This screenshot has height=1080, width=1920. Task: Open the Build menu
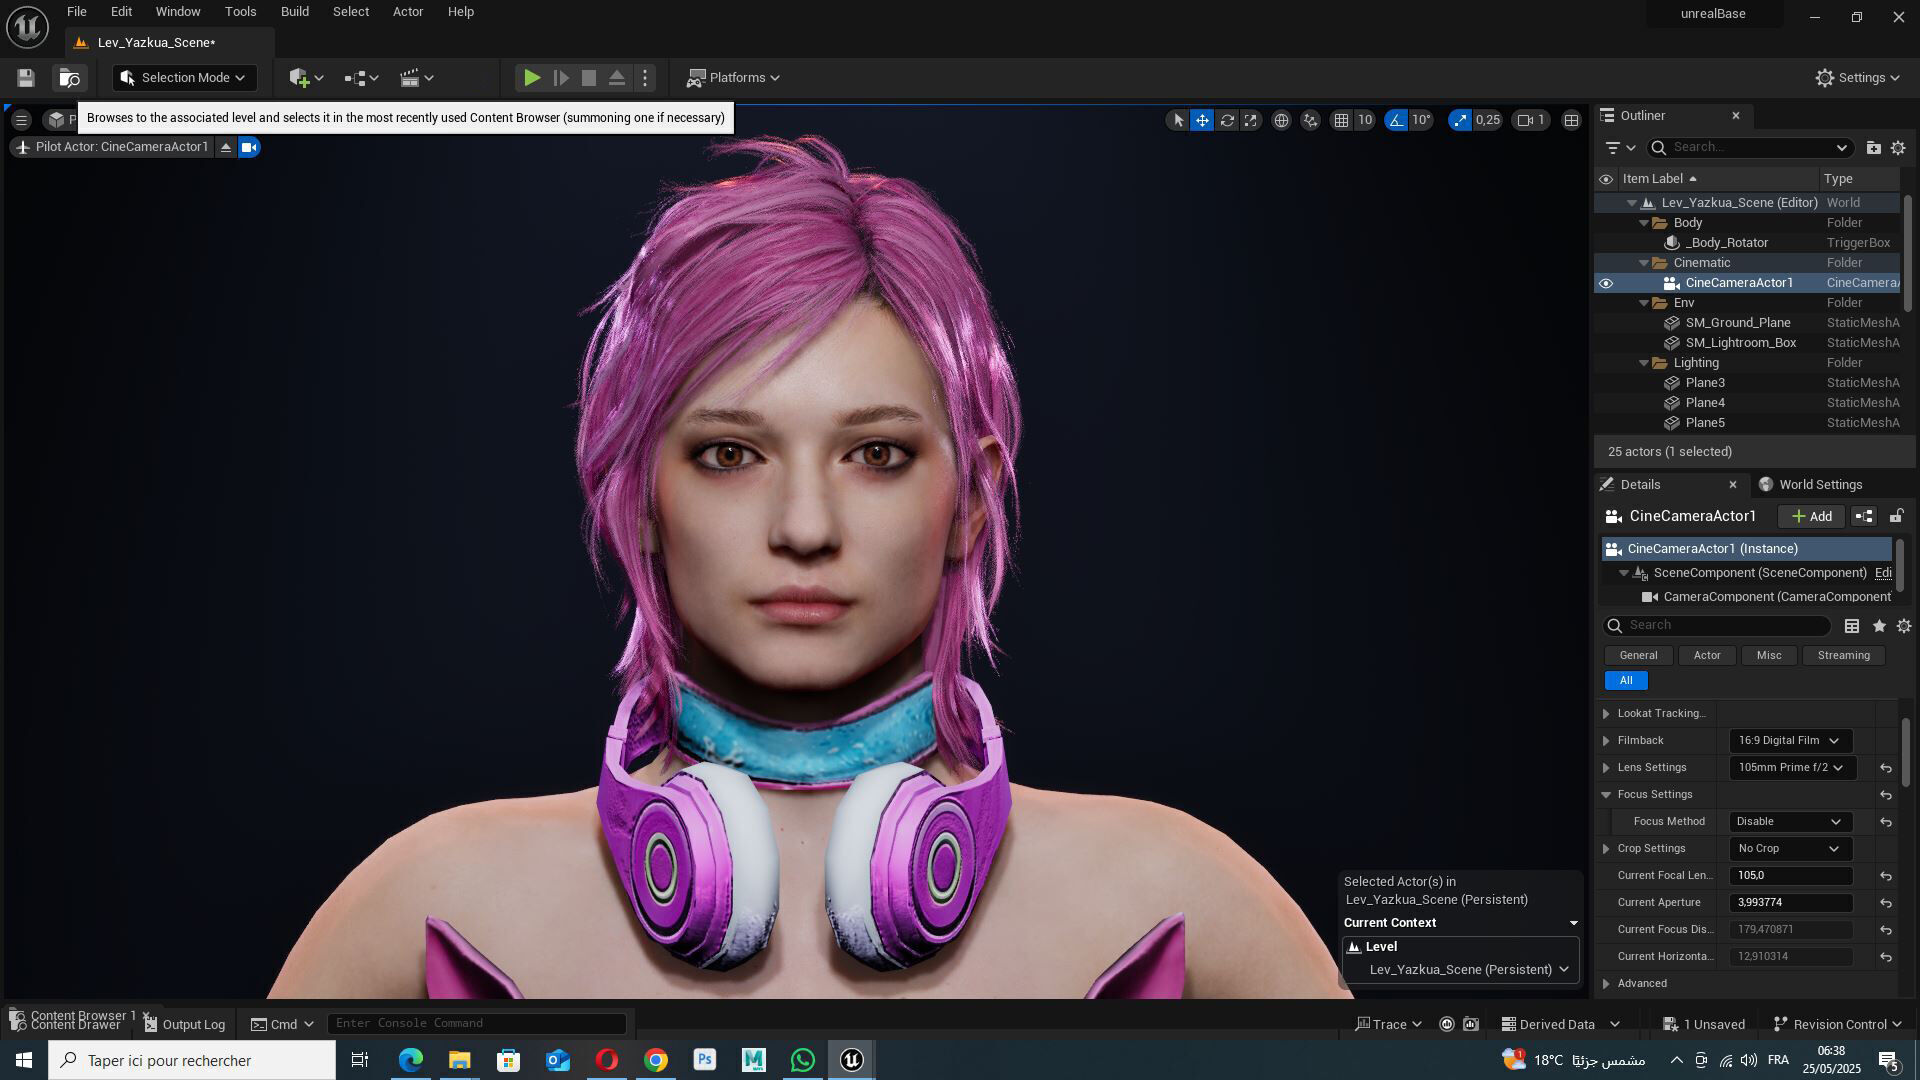point(294,12)
